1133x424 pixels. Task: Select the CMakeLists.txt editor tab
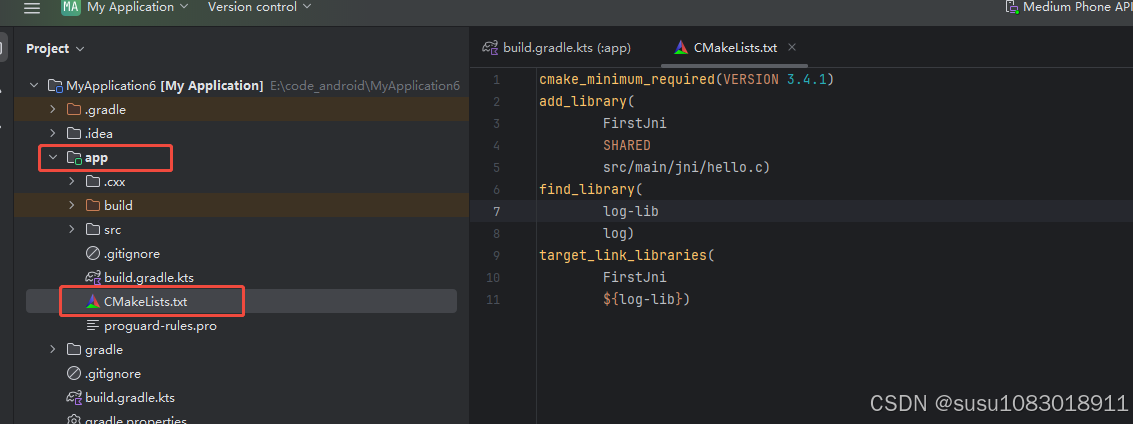[x=734, y=48]
